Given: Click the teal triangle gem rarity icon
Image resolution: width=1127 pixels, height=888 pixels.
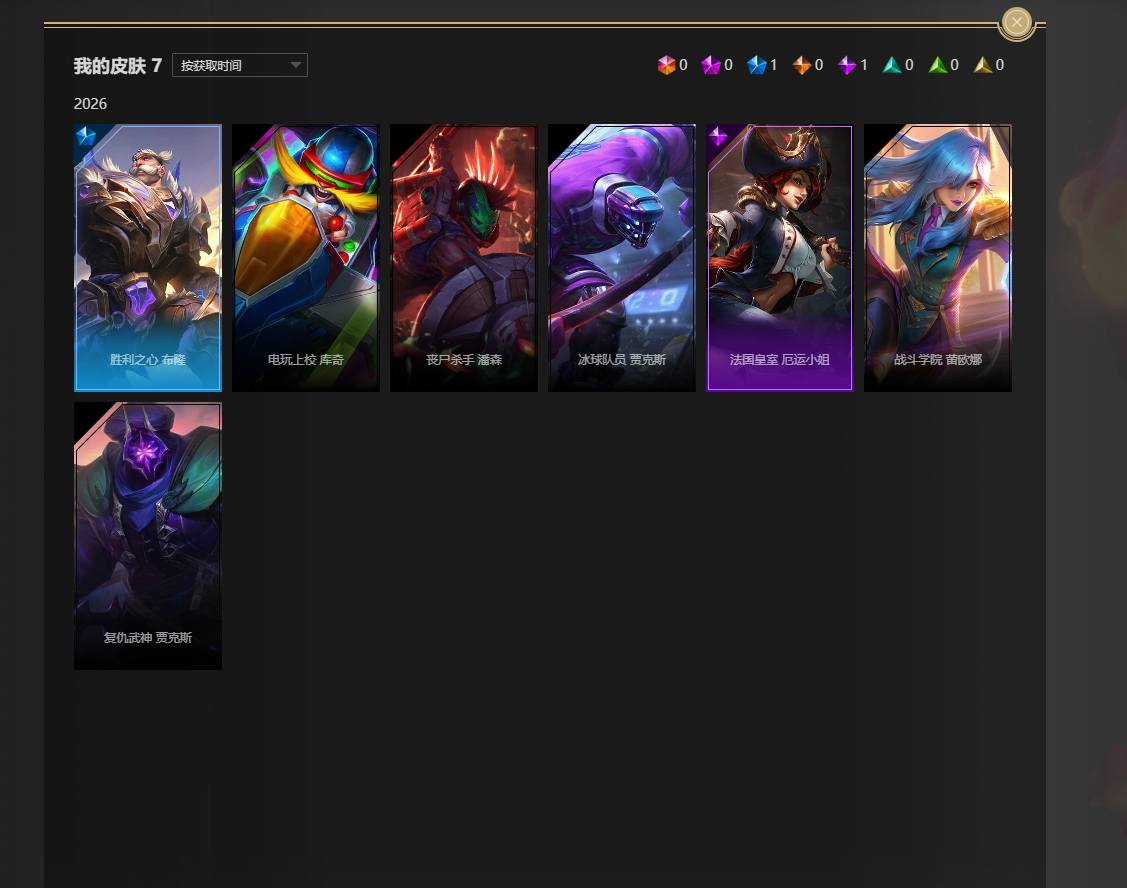Looking at the screenshot, I should point(892,65).
